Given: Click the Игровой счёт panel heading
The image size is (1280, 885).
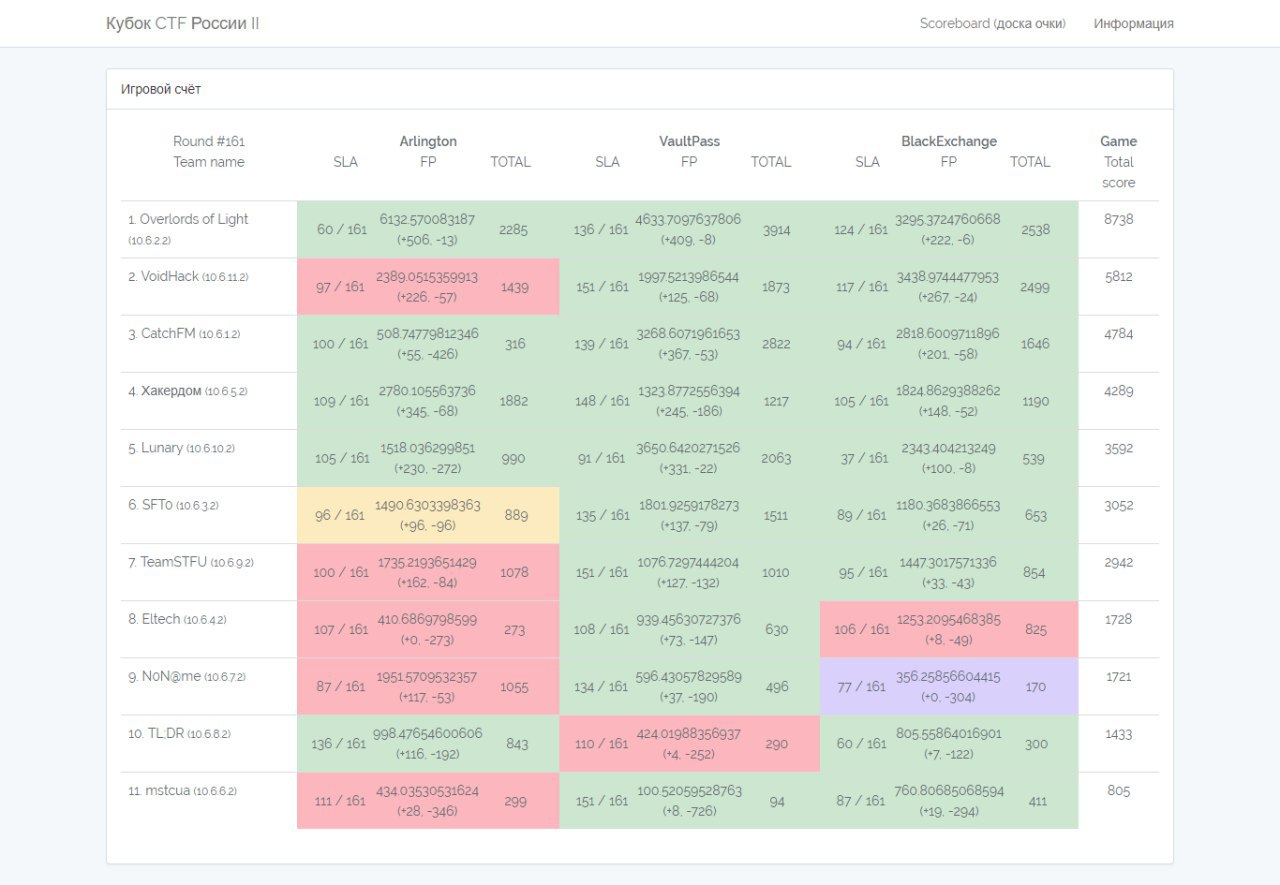Looking at the screenshot, I should (161, 89).
